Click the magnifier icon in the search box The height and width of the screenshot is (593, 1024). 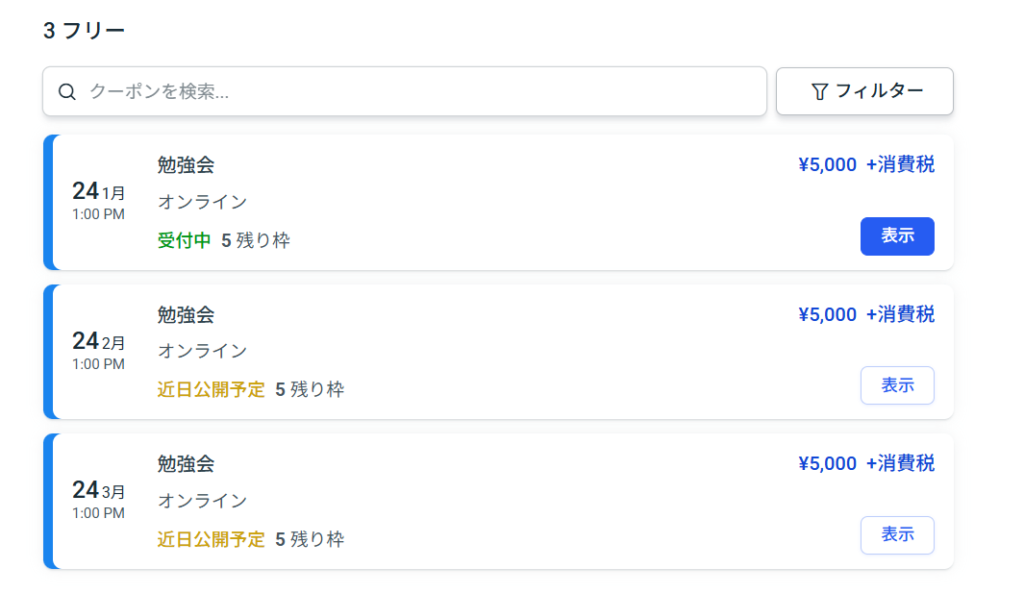(68, 92)
